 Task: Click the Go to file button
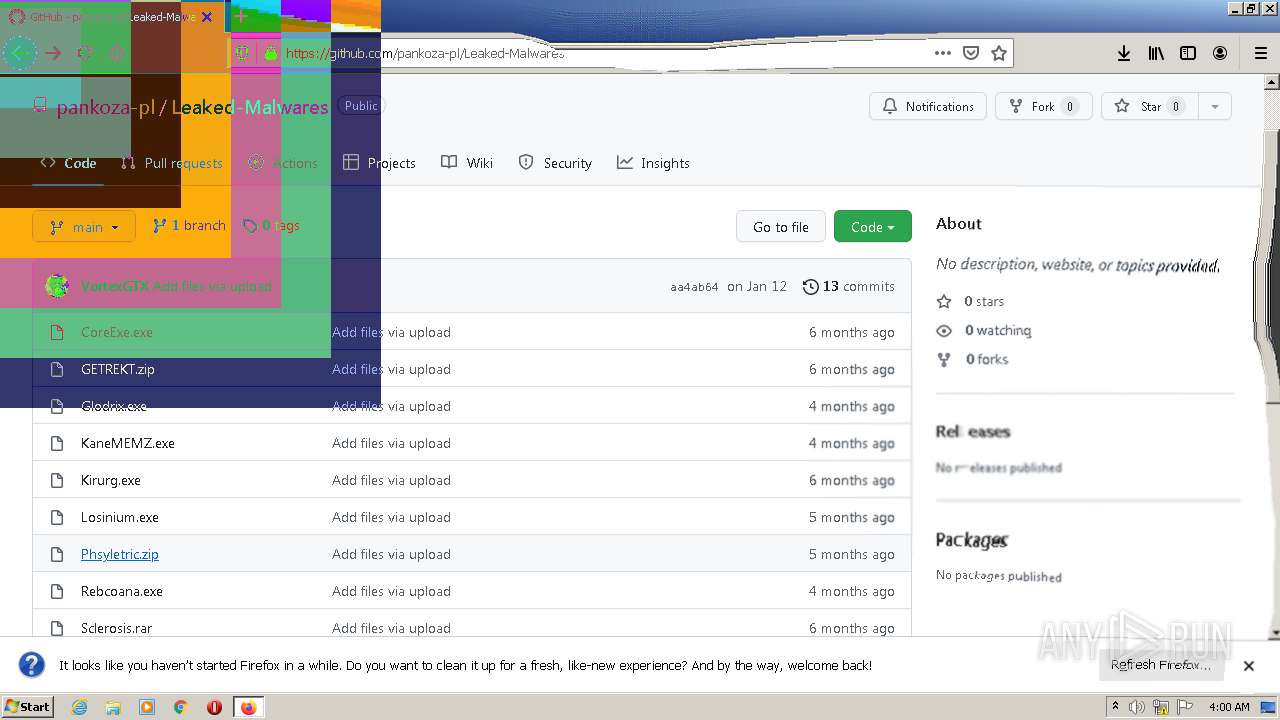(x=780, y=226)
